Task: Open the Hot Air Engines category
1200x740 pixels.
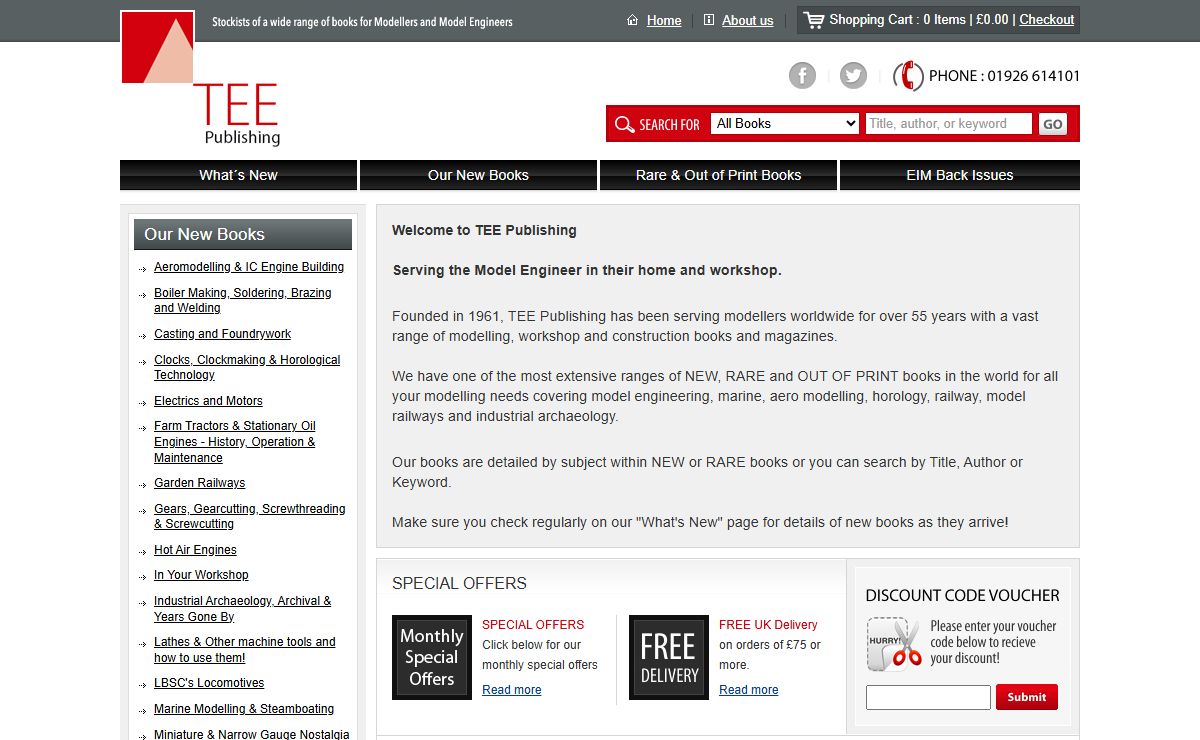Action: tap(195, 550)
